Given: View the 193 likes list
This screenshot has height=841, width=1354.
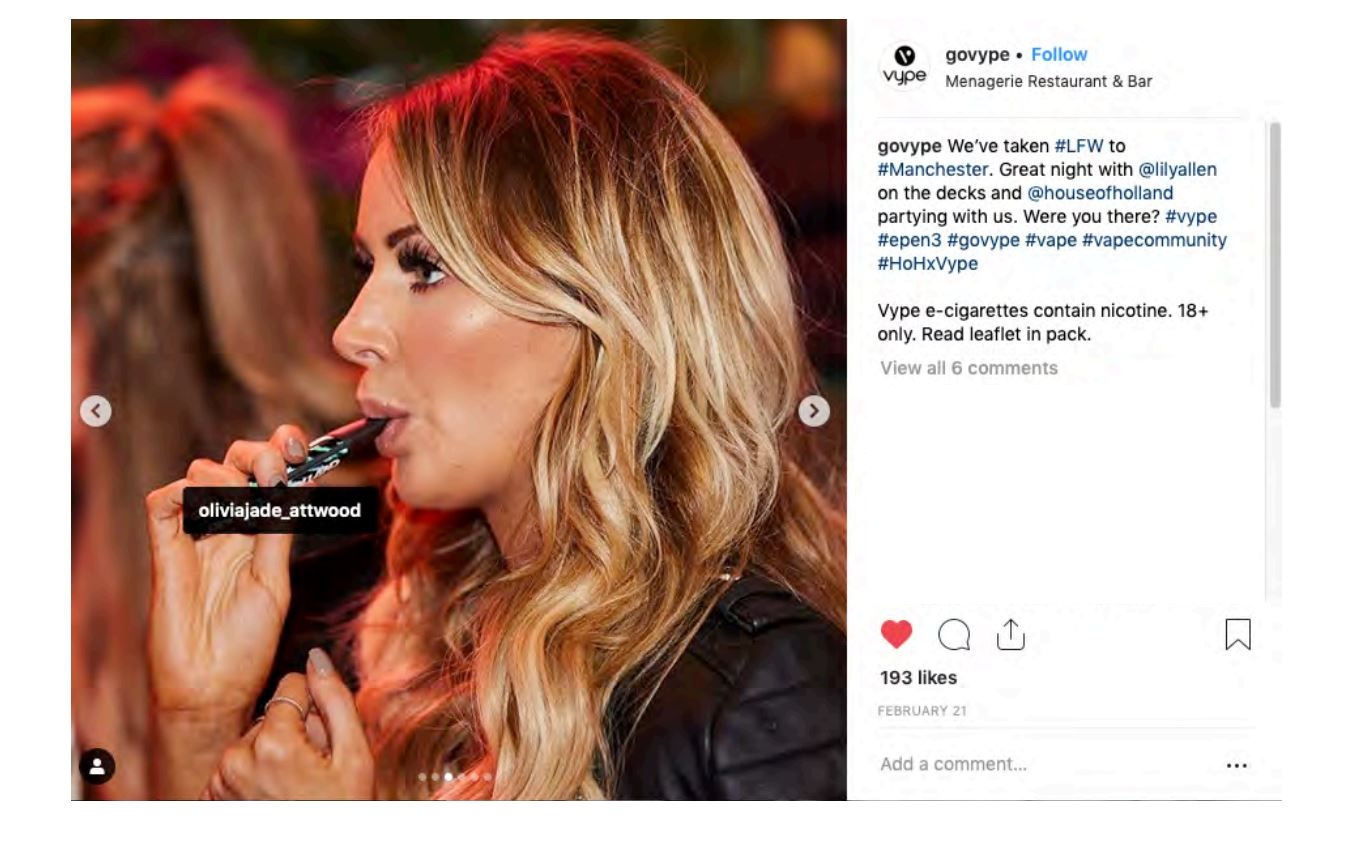Looking at the screenshot, I should click(x=918, y=678).
